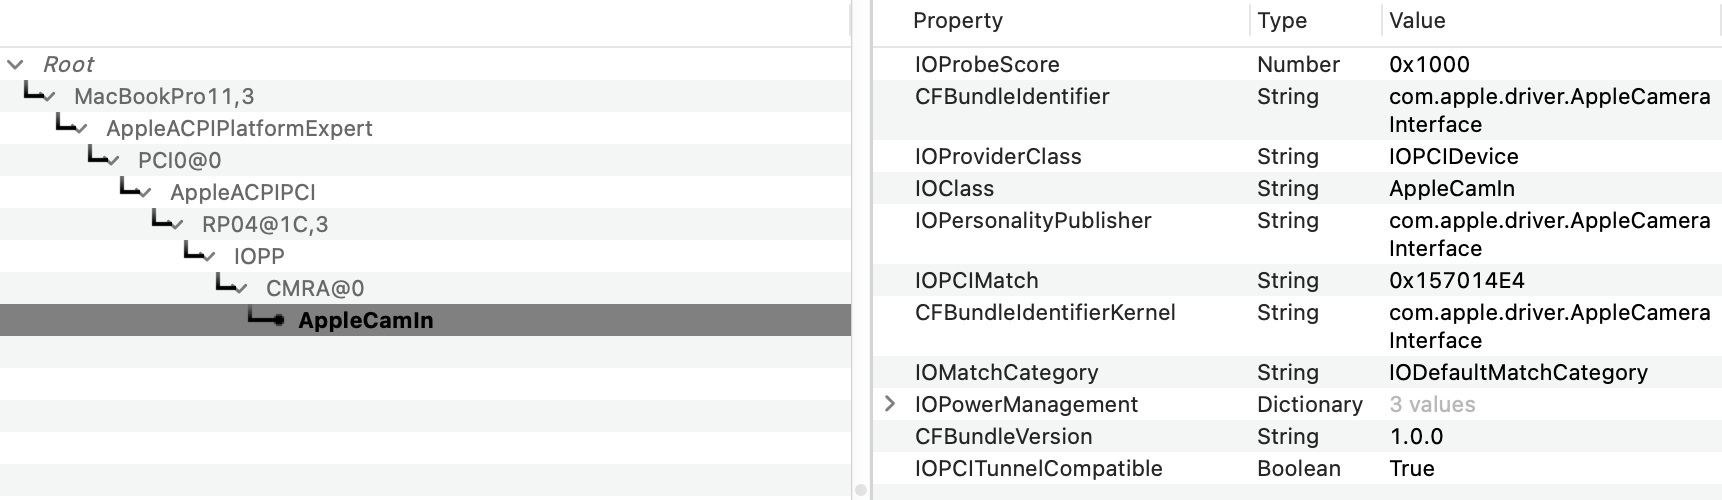
Task: Collapse the PCI0@0 node chevron
Action: [114, 161]
